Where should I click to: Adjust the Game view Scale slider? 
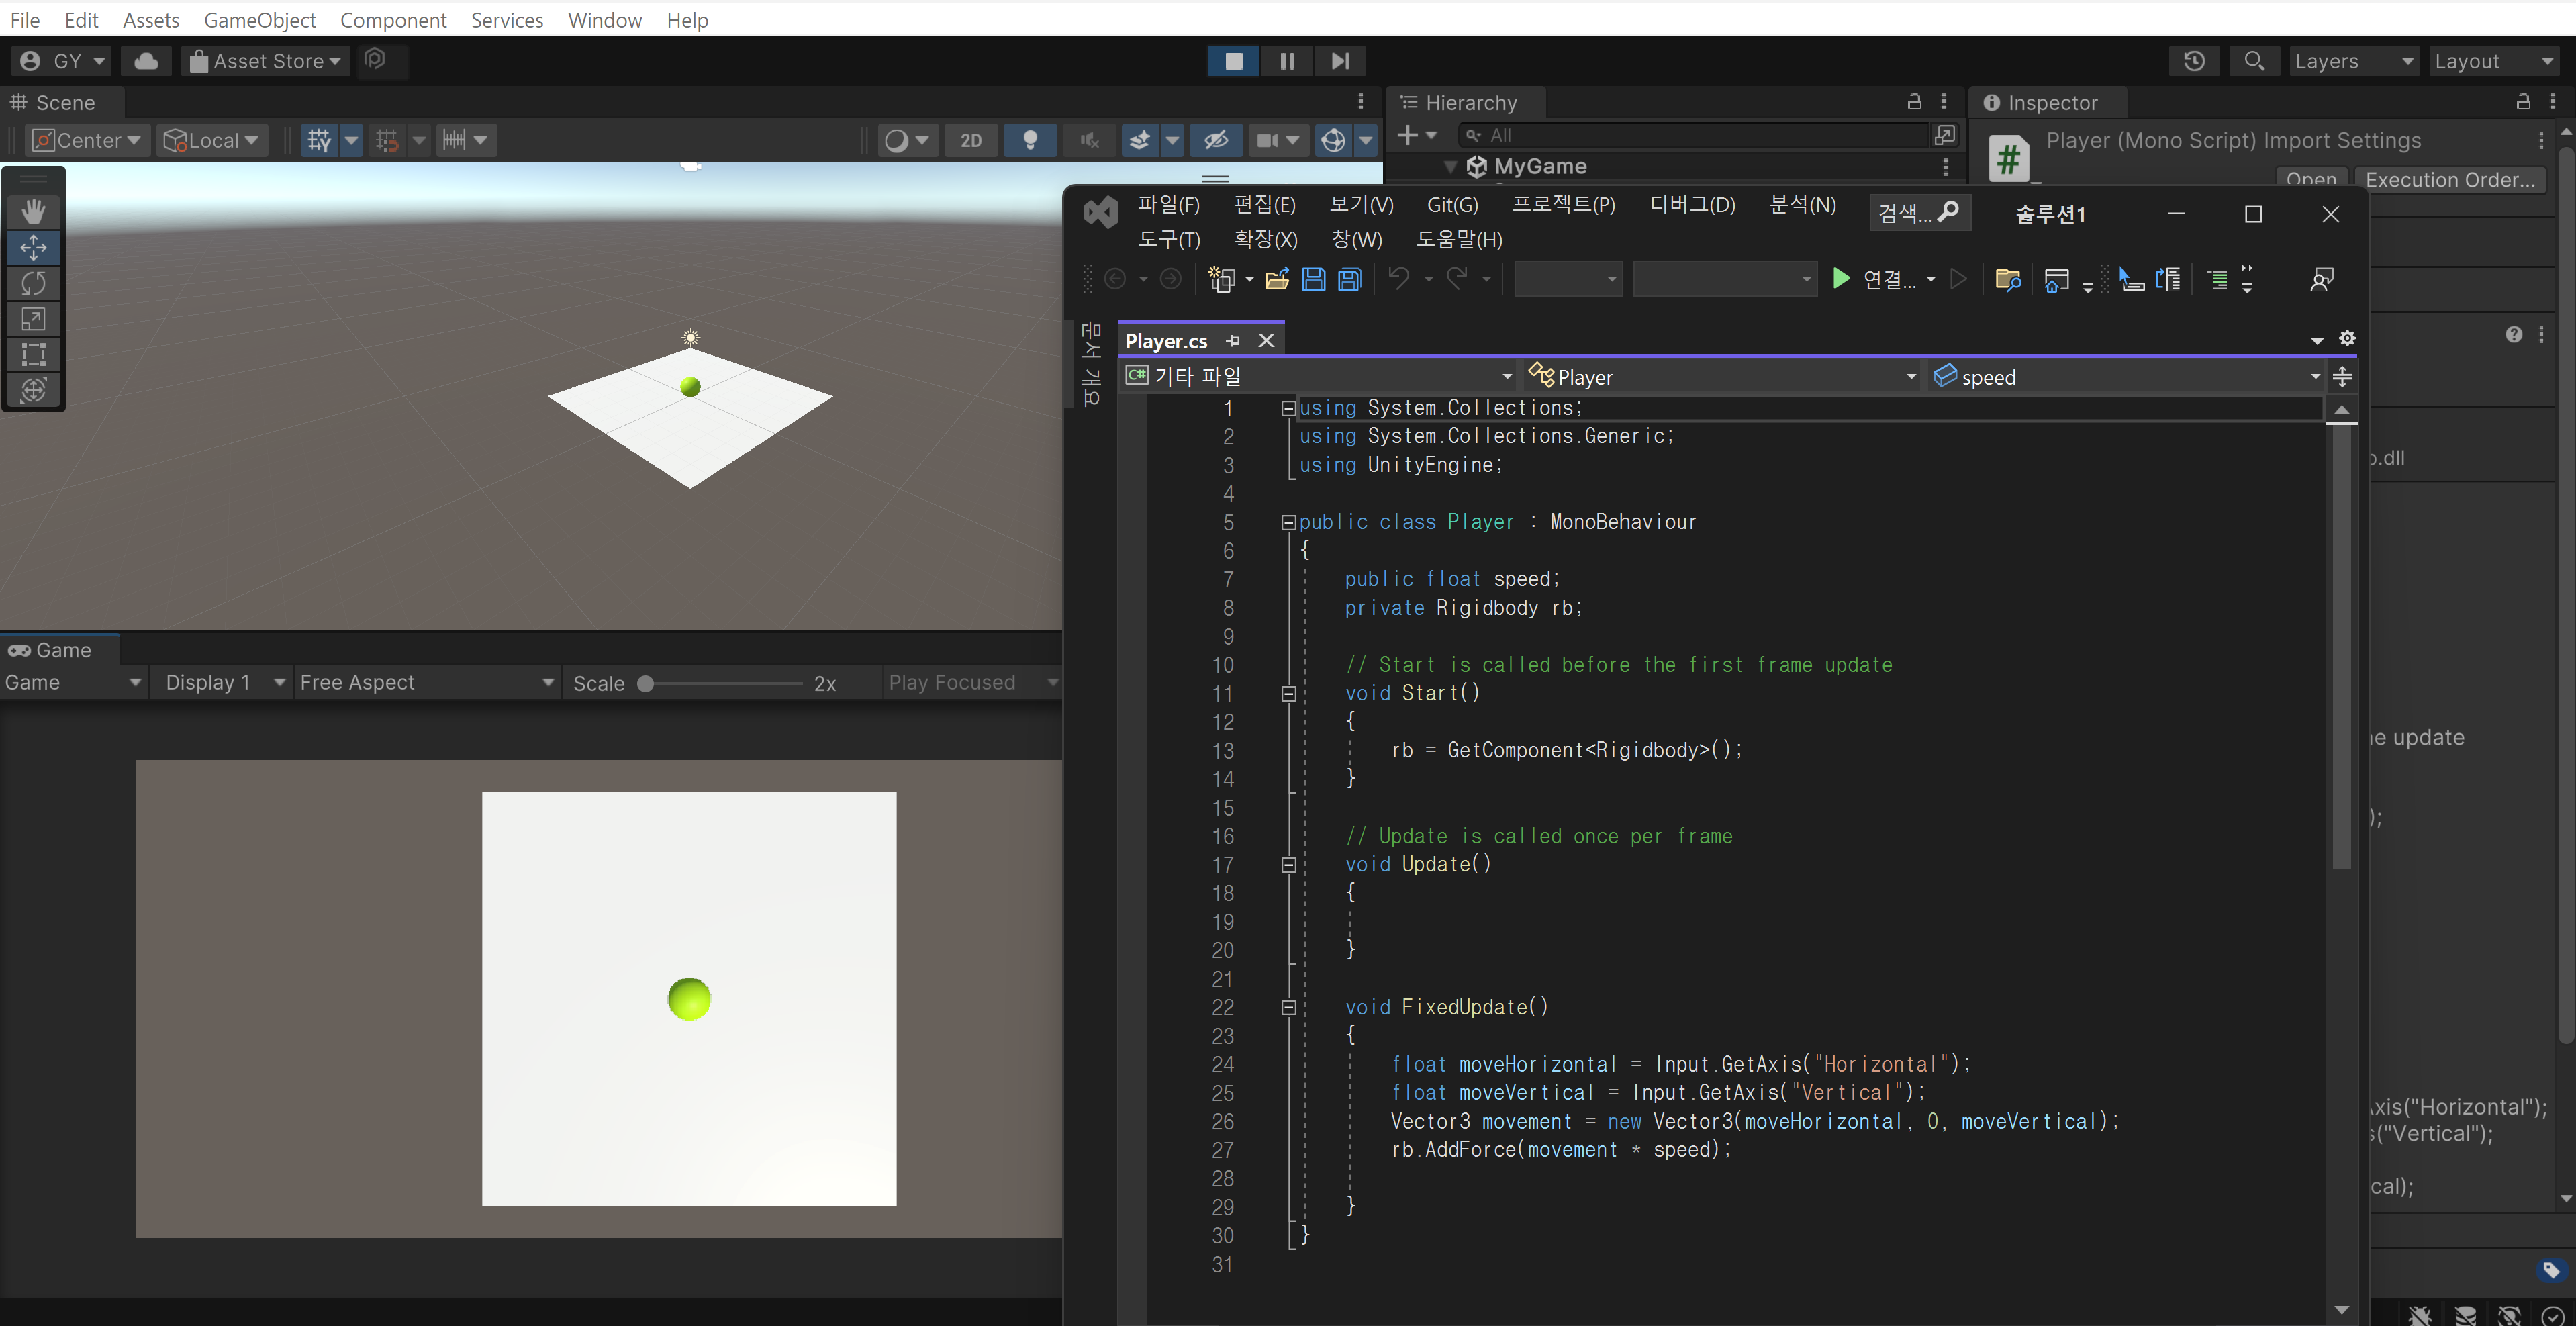pos(646,683)
